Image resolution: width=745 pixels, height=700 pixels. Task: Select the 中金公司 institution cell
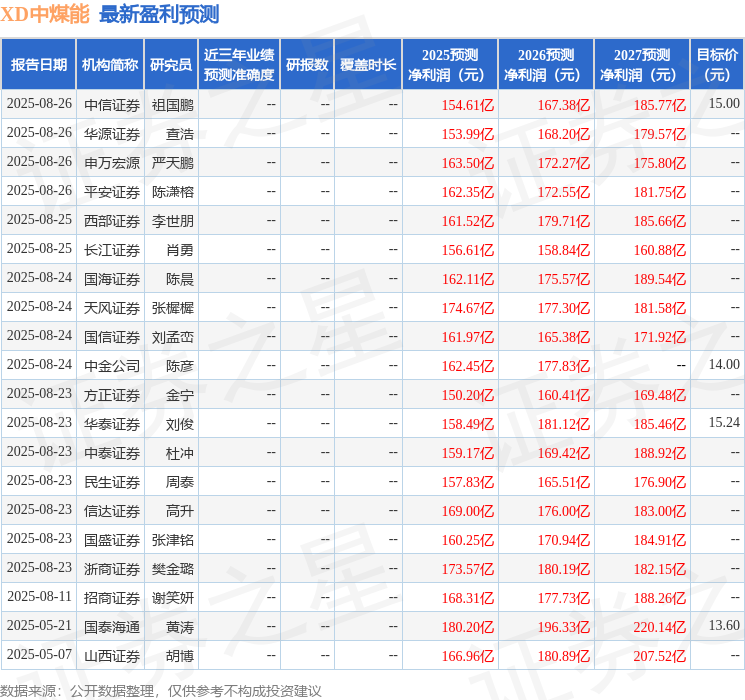tap(112, 366)
